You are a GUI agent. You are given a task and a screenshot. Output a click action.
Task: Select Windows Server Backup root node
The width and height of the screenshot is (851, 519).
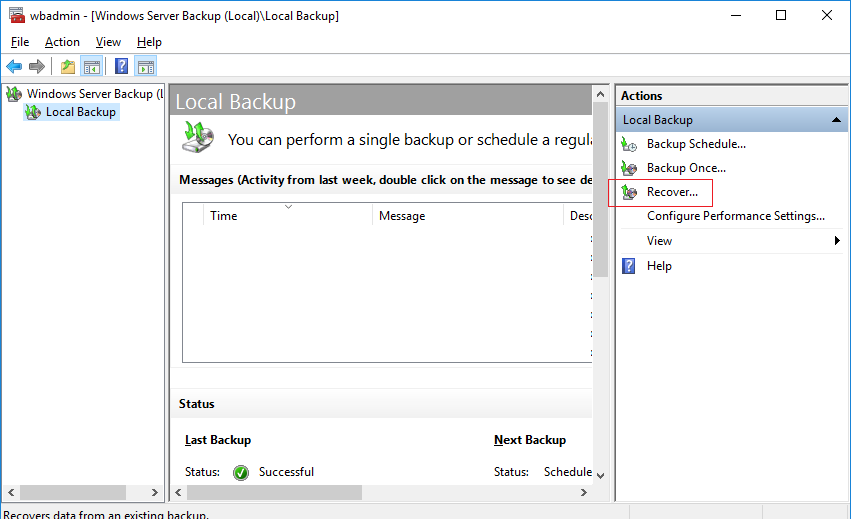click(x=89, y=94)
